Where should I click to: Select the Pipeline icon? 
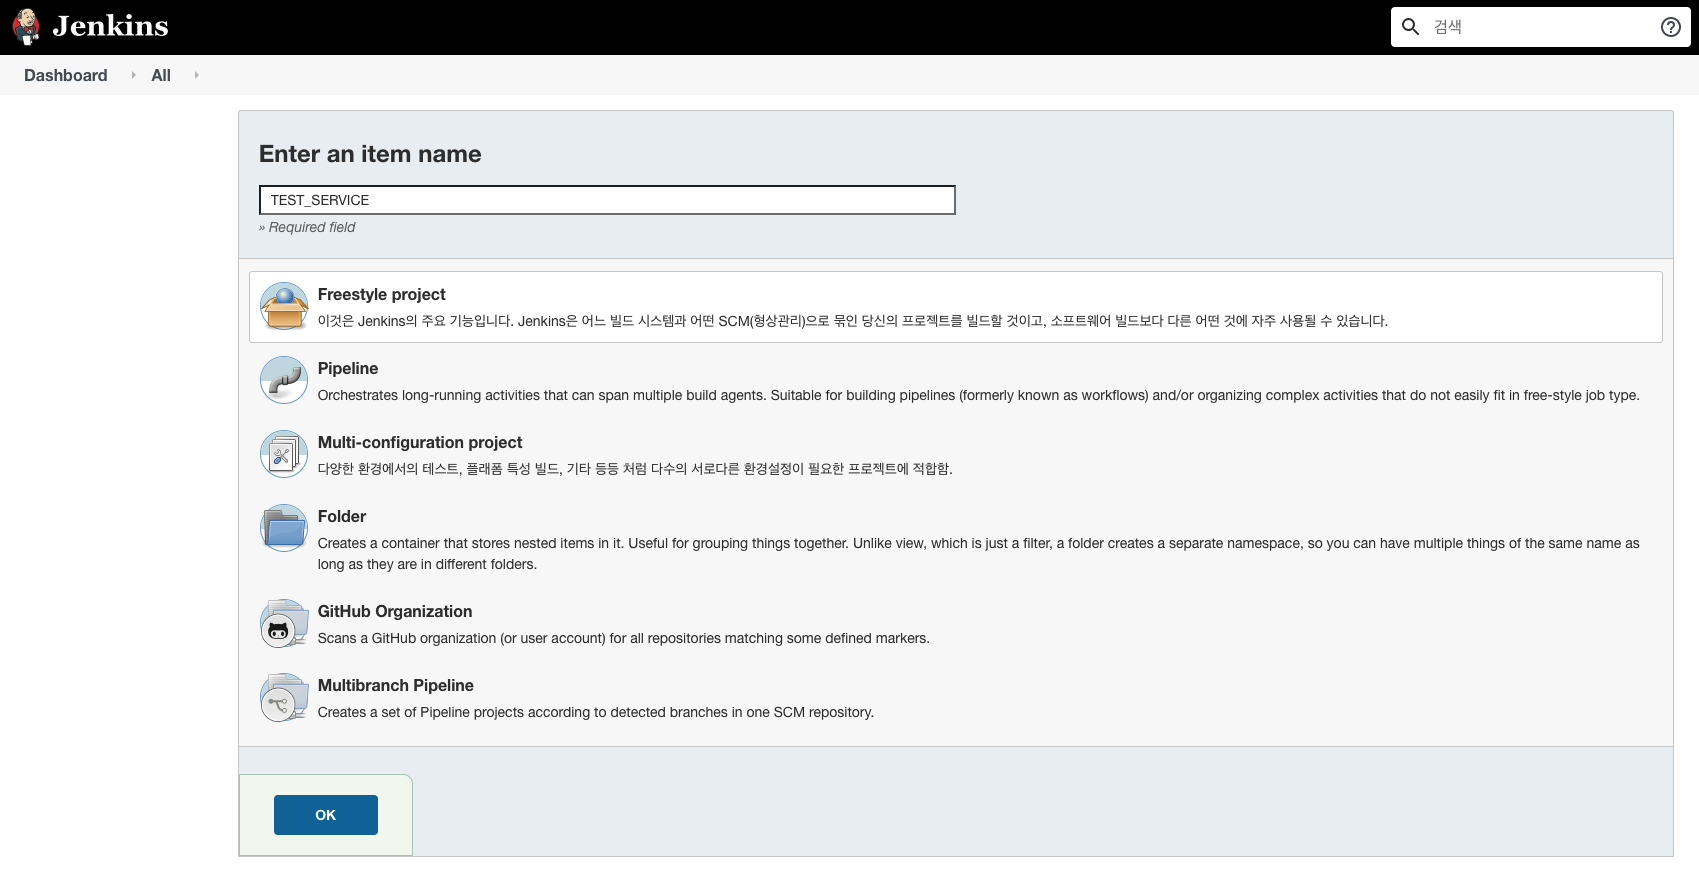(284, 380)
